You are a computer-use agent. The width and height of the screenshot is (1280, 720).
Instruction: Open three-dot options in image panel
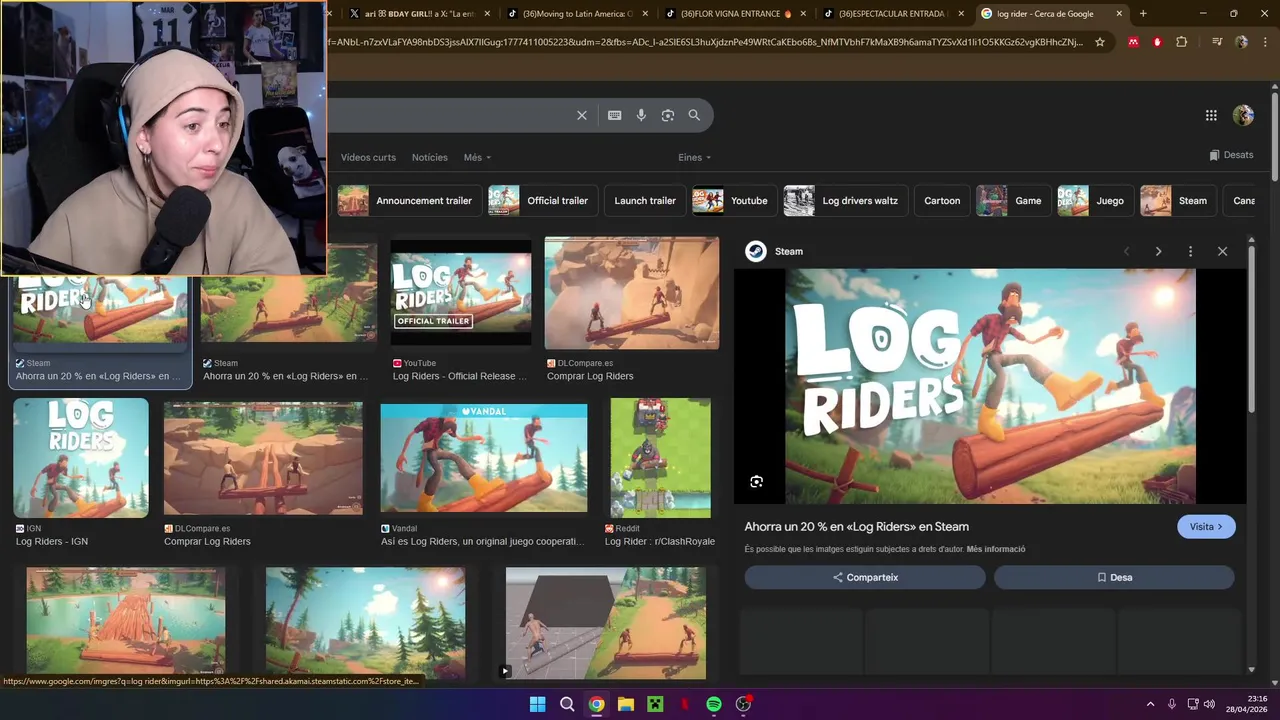click(x=1190, y=251)
